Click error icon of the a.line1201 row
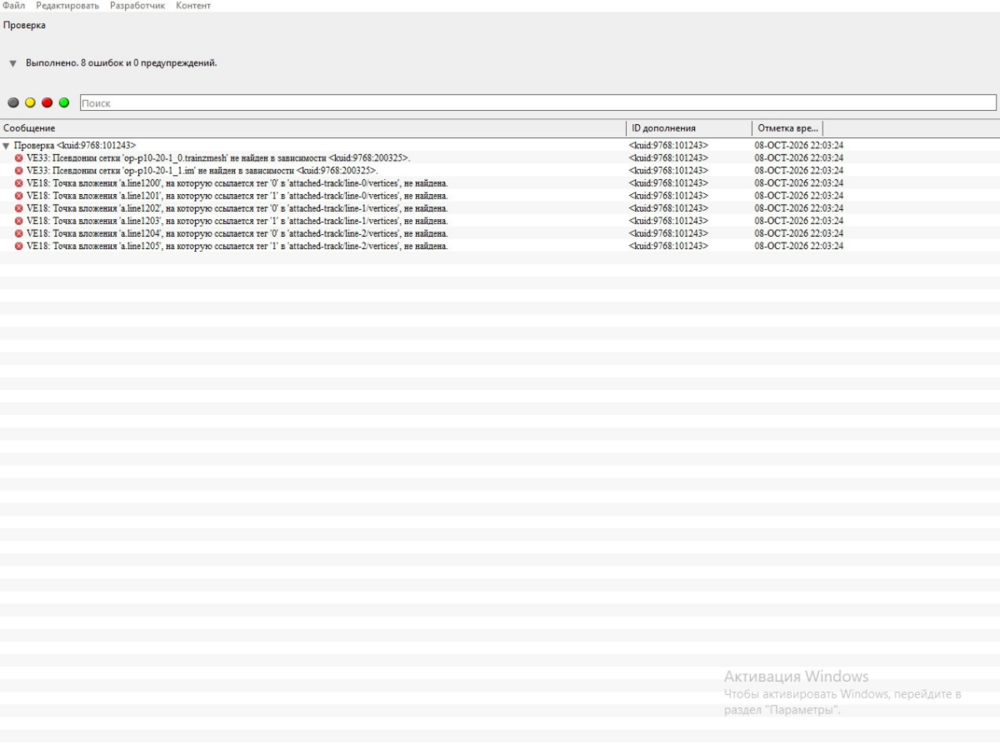This screenshot has width=1000, height=750. tap(18, 196)
